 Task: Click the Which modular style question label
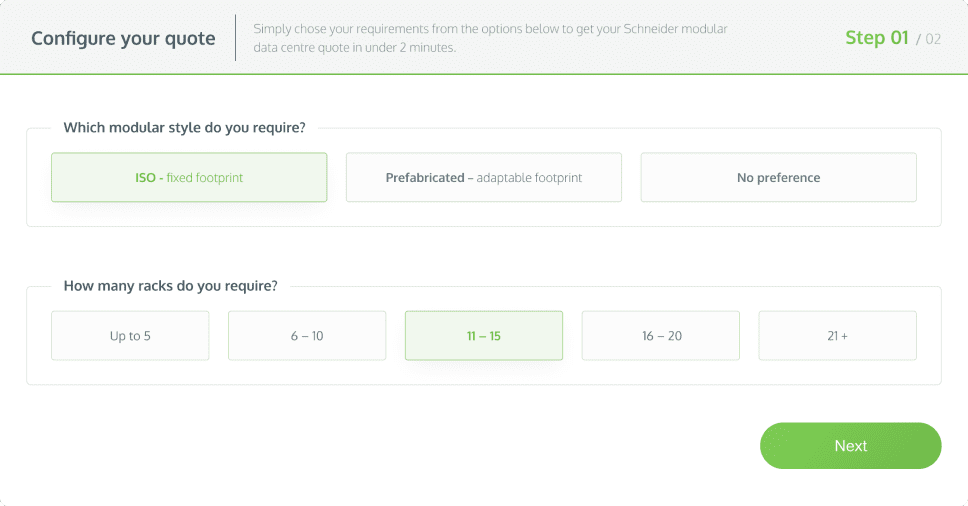(x=185, y=128)
